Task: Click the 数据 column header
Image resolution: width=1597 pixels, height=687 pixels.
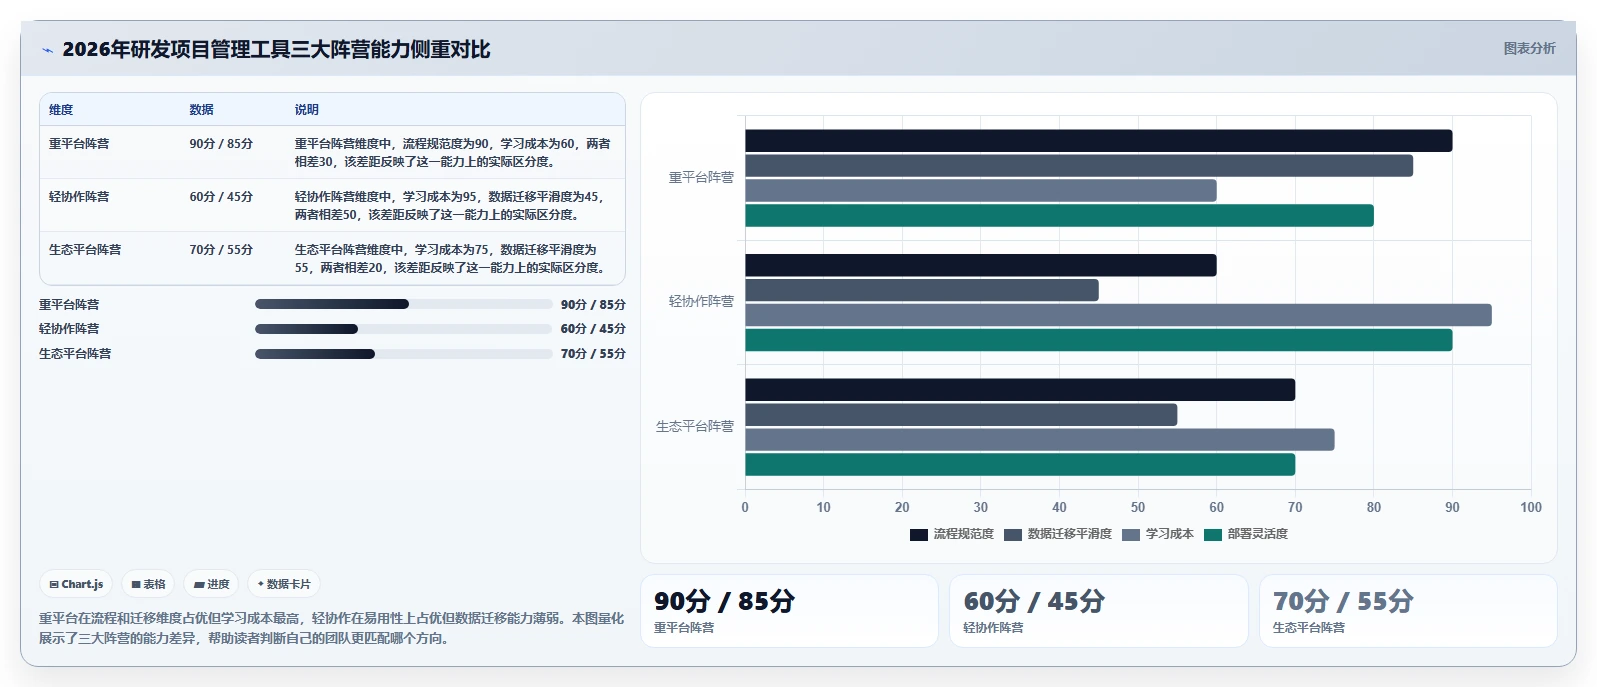Action: (x=201, y=110)
